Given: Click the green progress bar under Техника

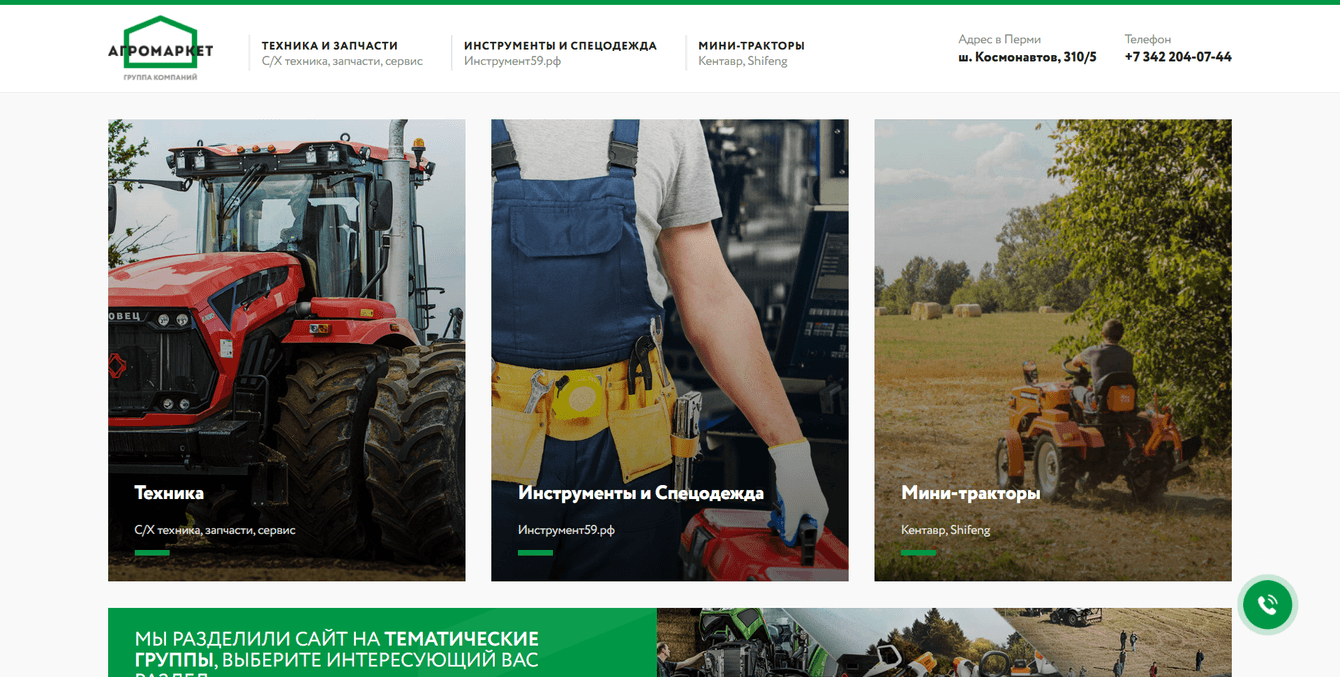Looking at the screenshot, I should coord(151,551).
